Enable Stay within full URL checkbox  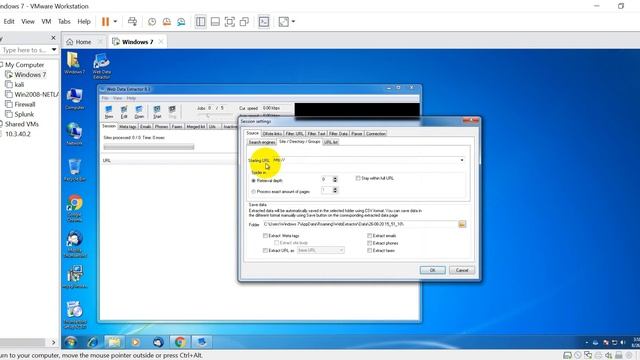coord(358,178)
